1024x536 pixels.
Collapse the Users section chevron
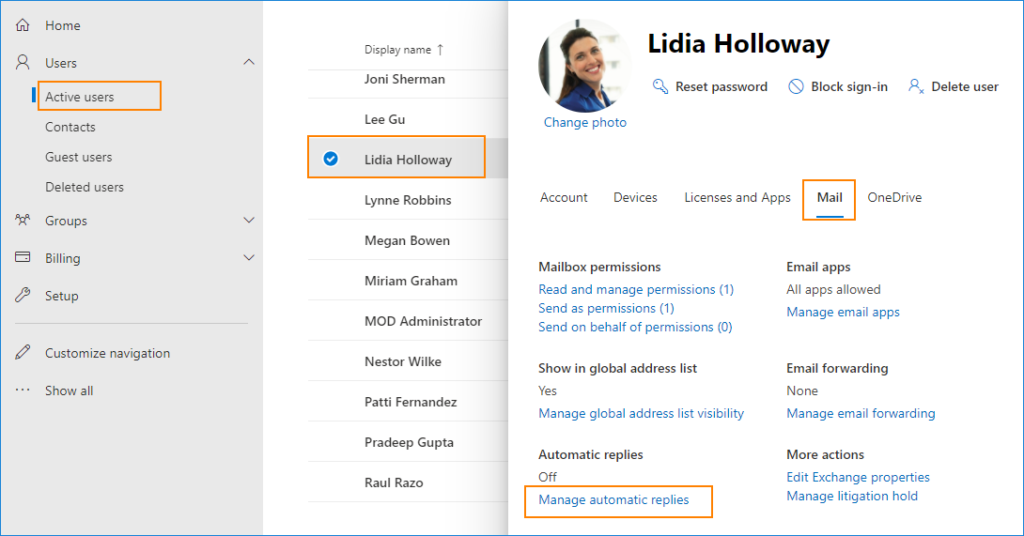(x=249, y=62)
